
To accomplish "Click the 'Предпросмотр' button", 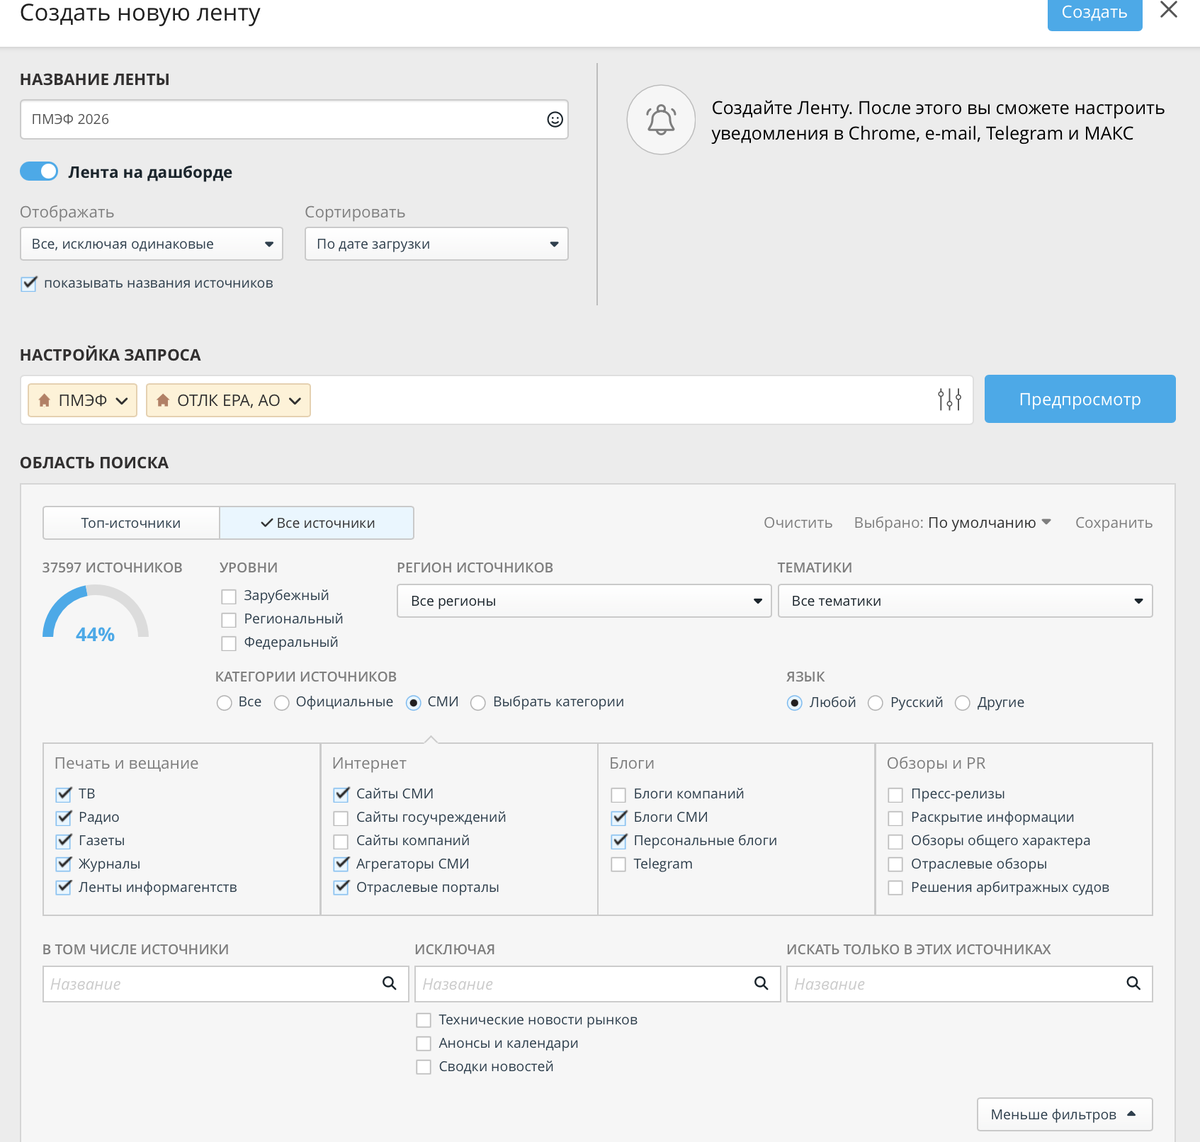I will [1080, 399].
